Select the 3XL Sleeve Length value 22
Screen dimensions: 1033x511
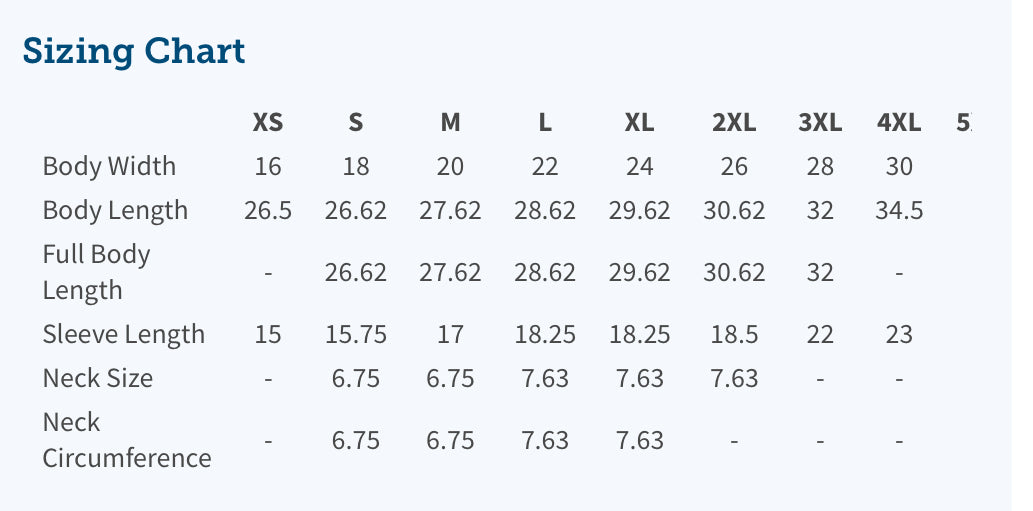[x=820, y=335]
